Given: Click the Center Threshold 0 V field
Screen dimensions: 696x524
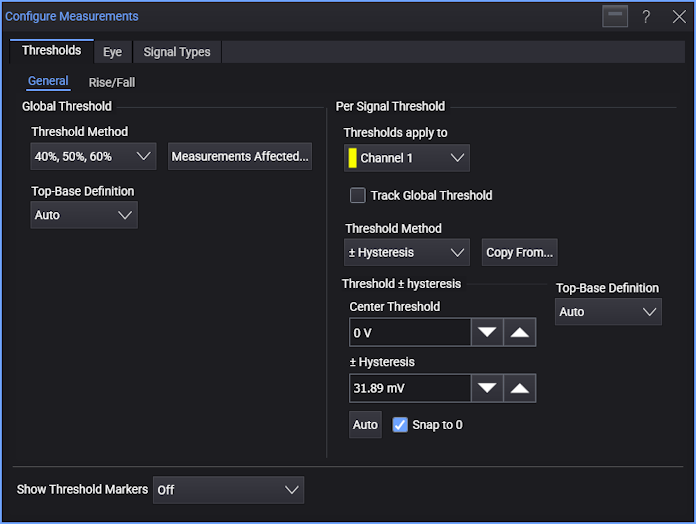Looking at the screenshot, I should 410,332.
